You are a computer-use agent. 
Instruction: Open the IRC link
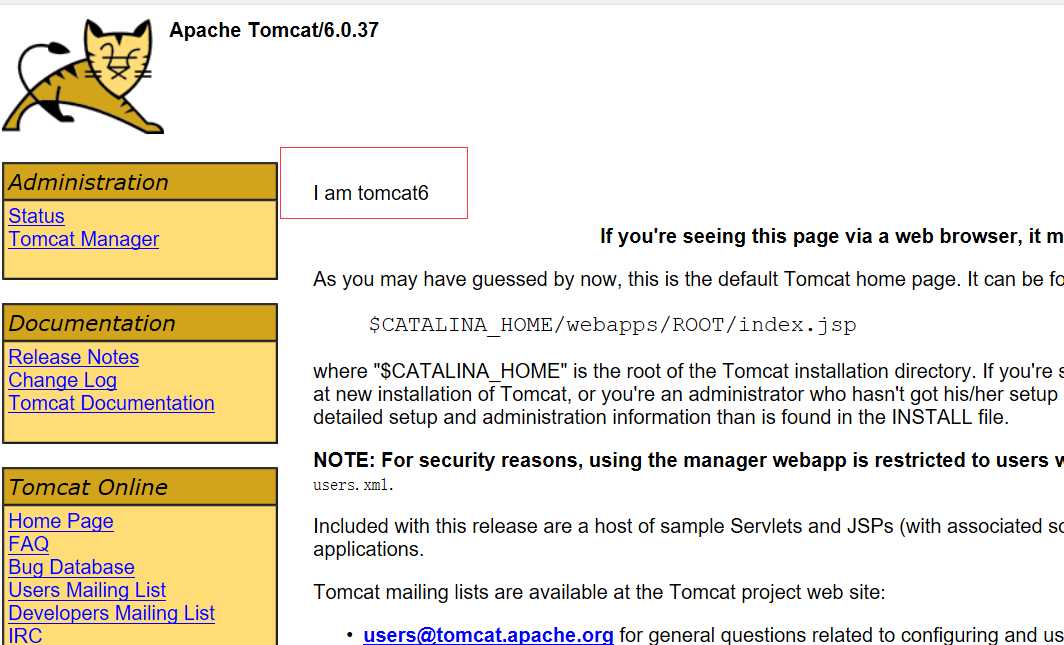pyautogui.click(x=25, y=636)
